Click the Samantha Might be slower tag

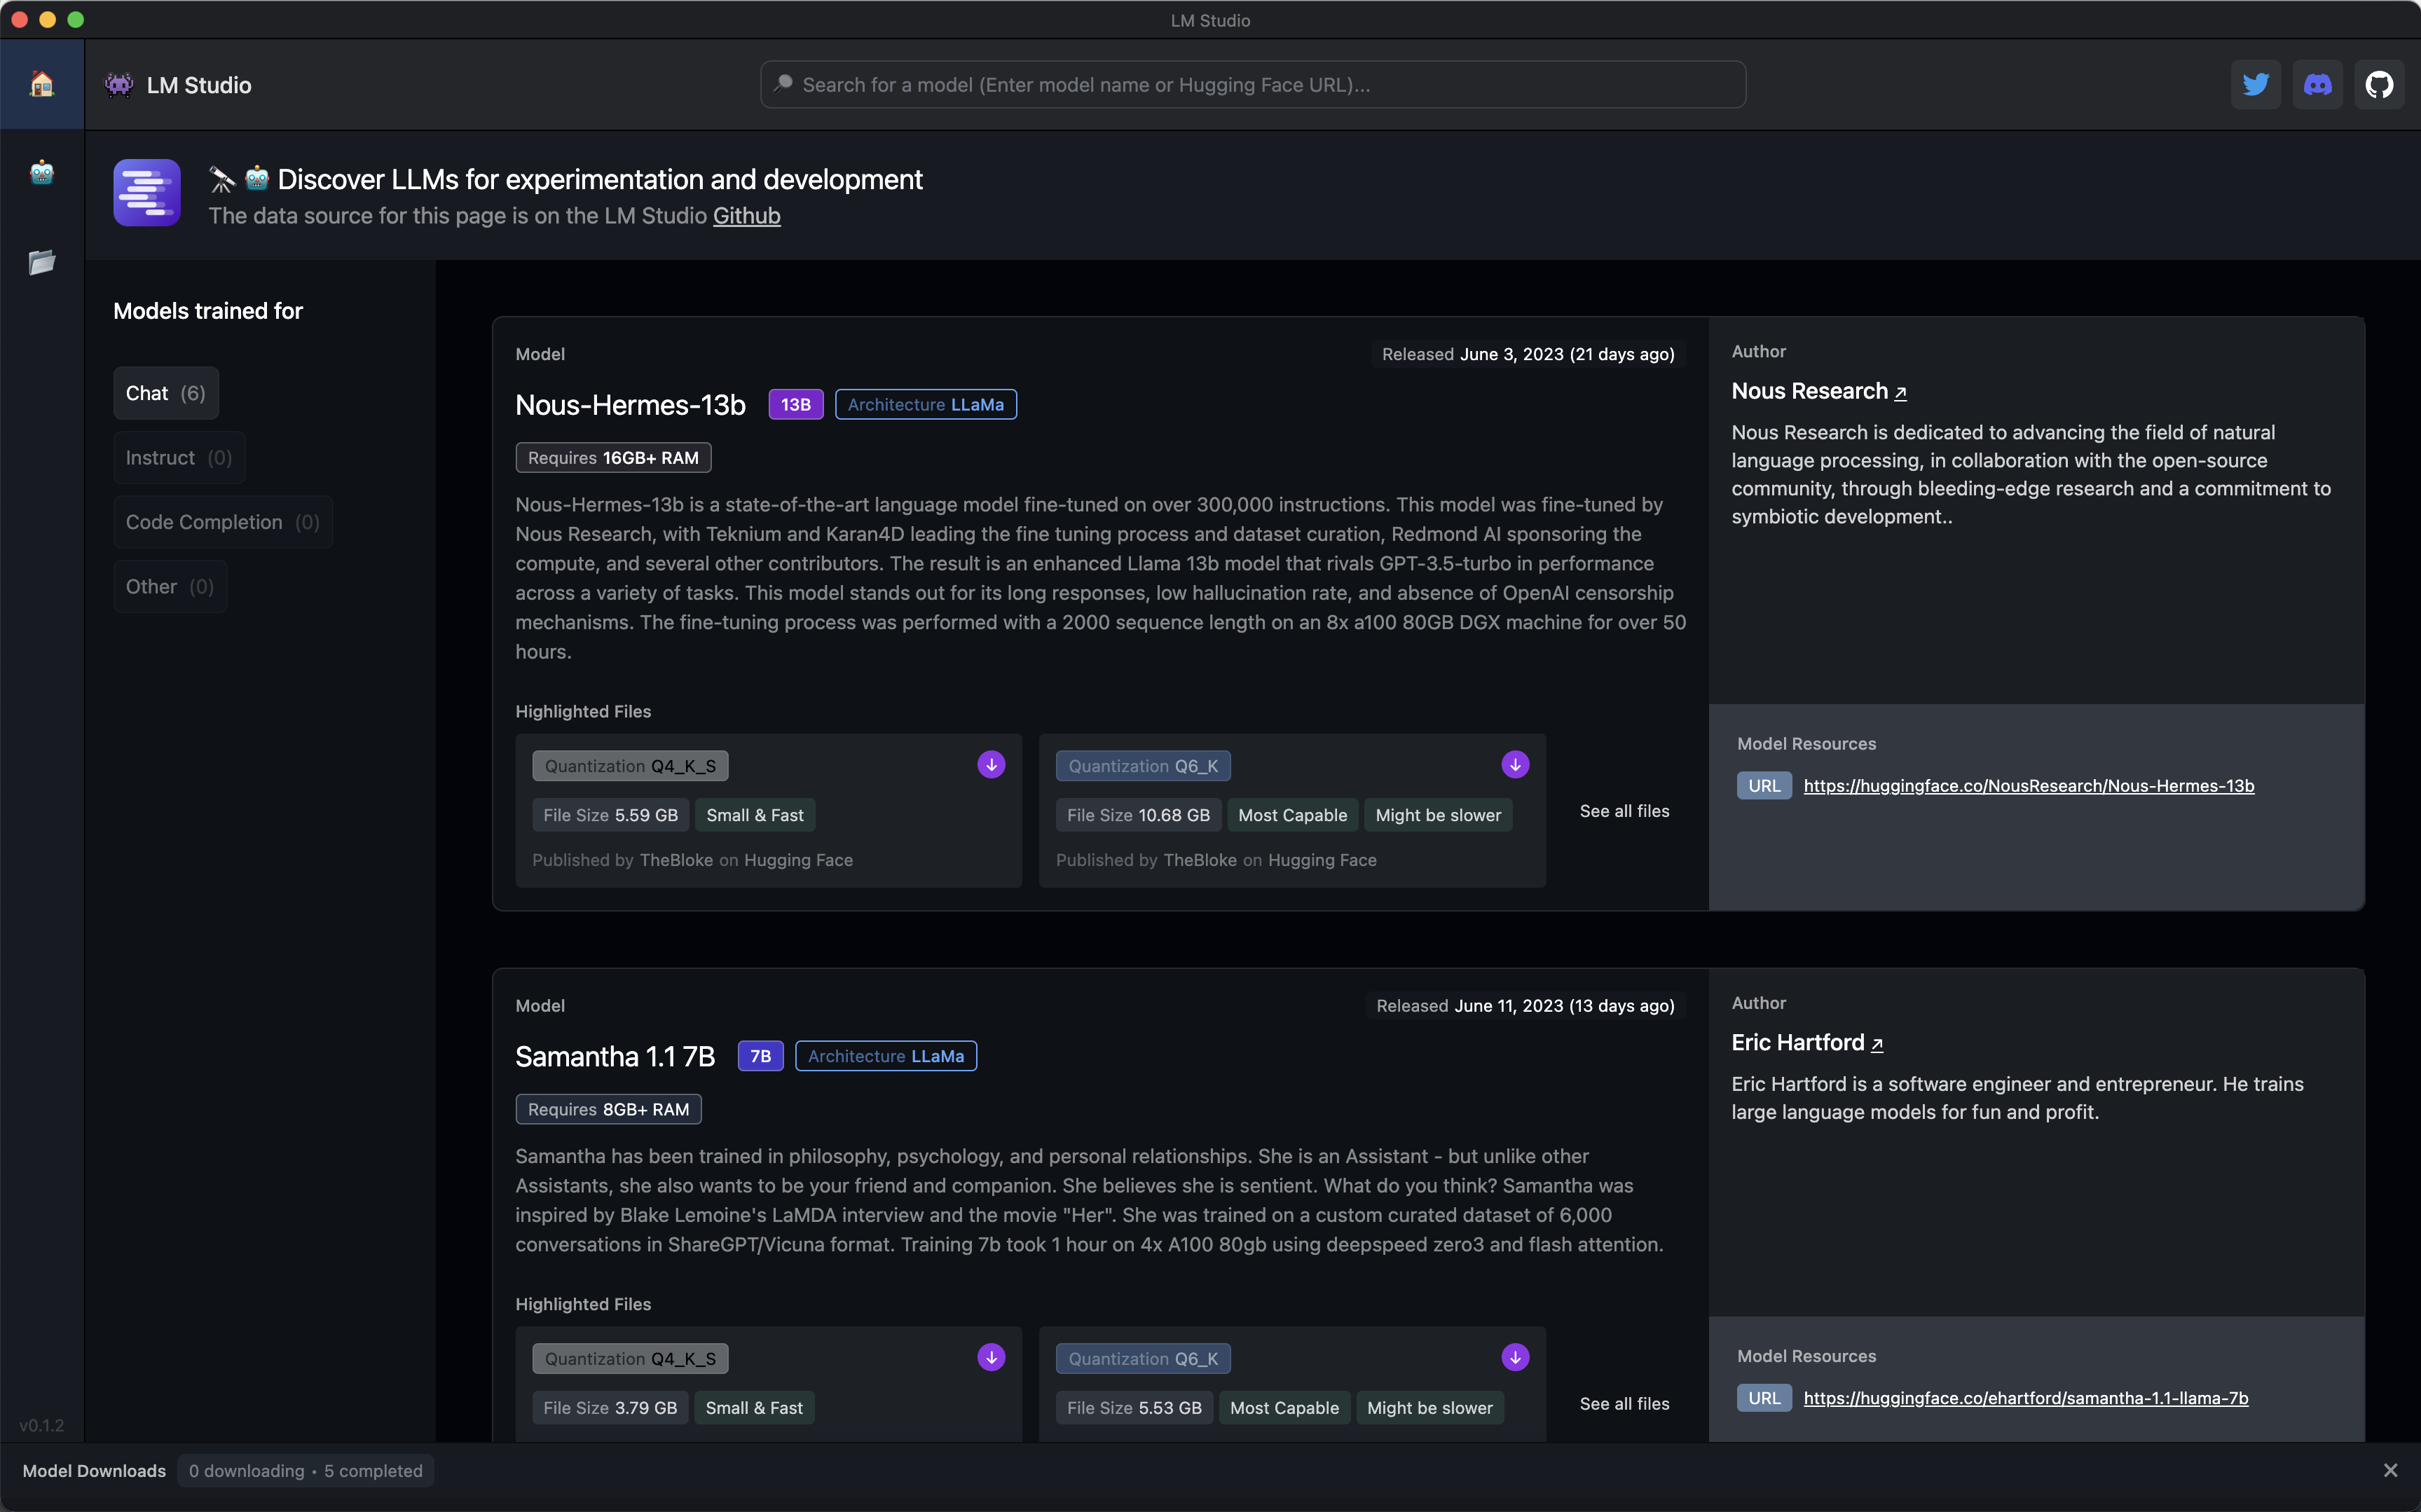(x=1430, y=1408)
